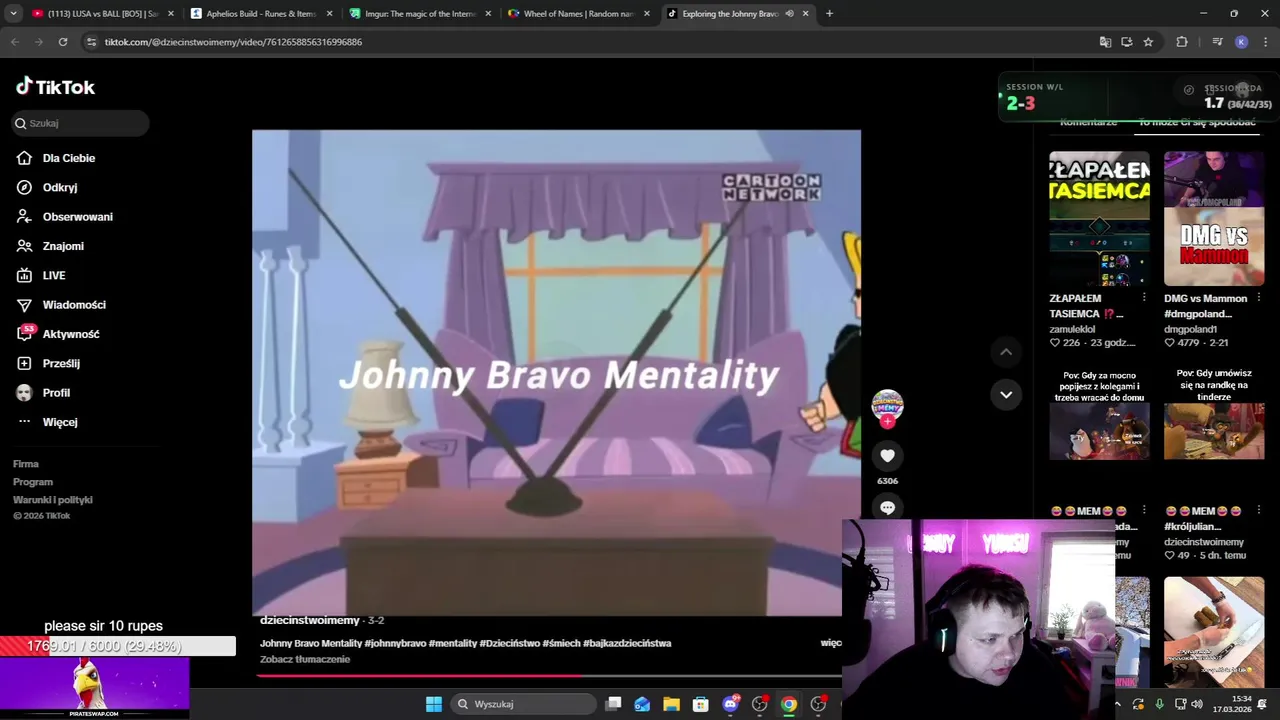Reload the page
This screenshot has height=720, width=1280.
pos(63,42)
